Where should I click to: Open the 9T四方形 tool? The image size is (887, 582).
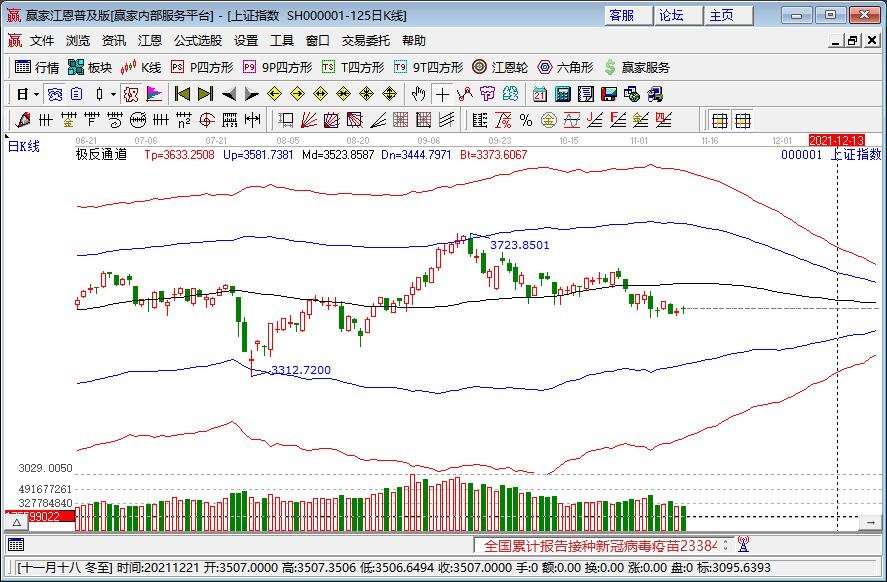click(428, 67)
